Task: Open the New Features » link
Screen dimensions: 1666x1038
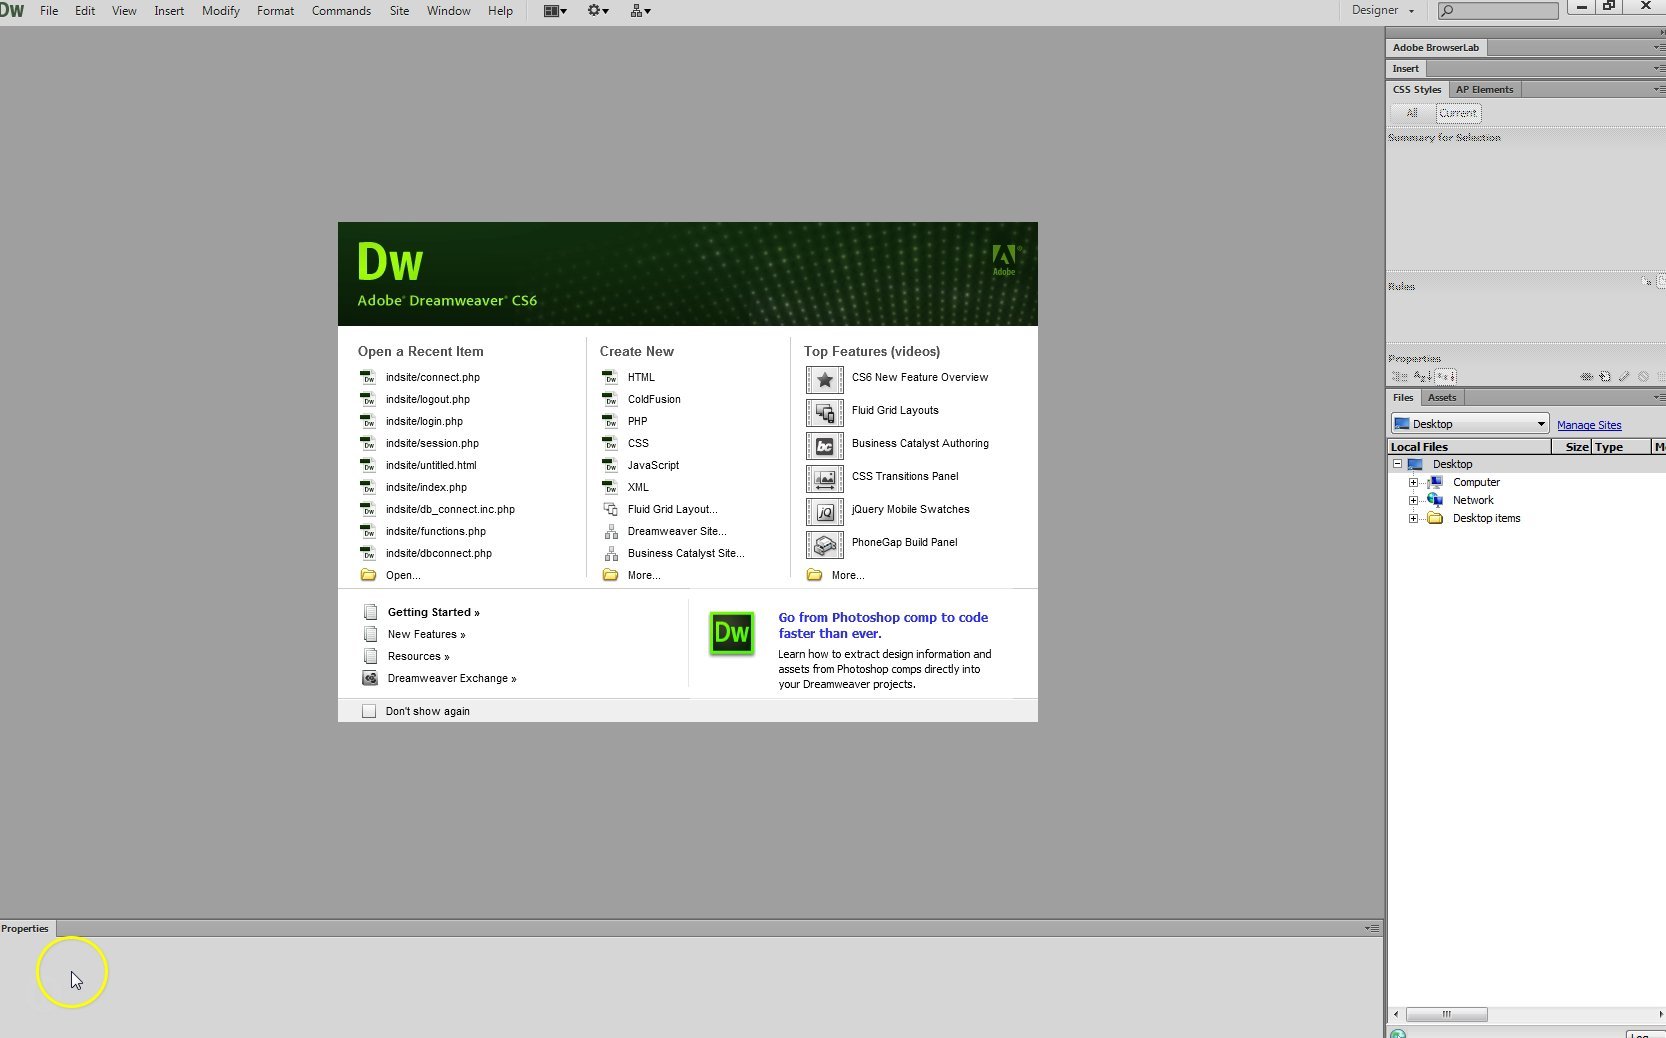Action: click(426, 634)
